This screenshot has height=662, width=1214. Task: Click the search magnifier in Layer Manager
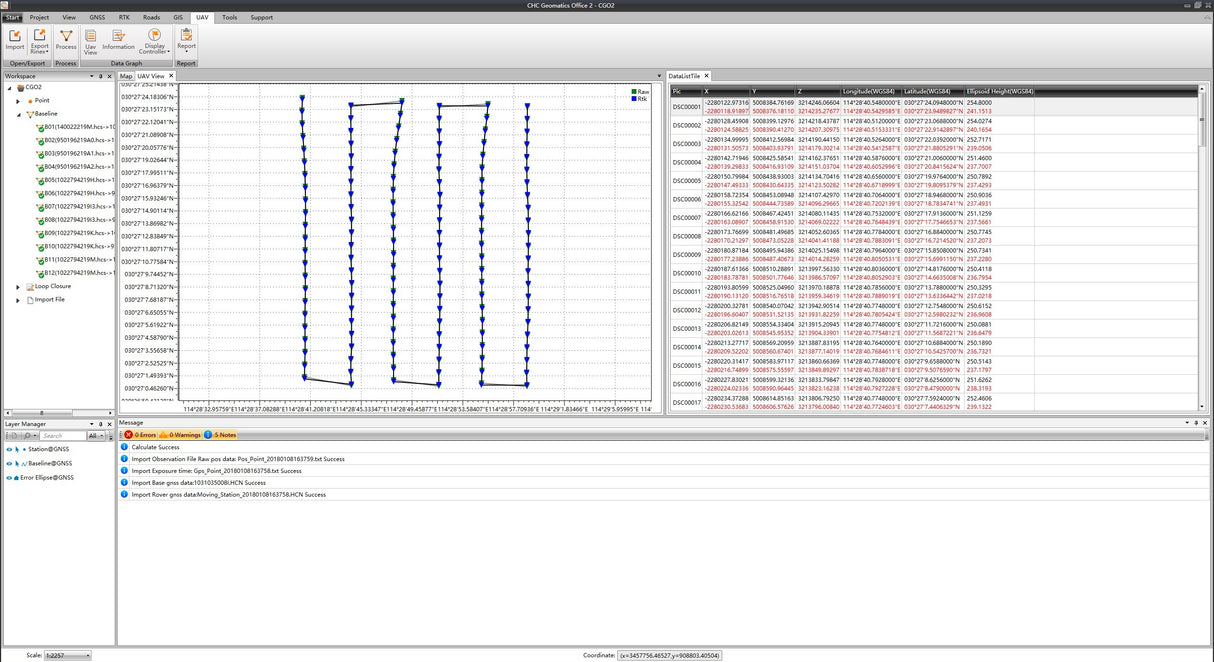pos(28,436)
